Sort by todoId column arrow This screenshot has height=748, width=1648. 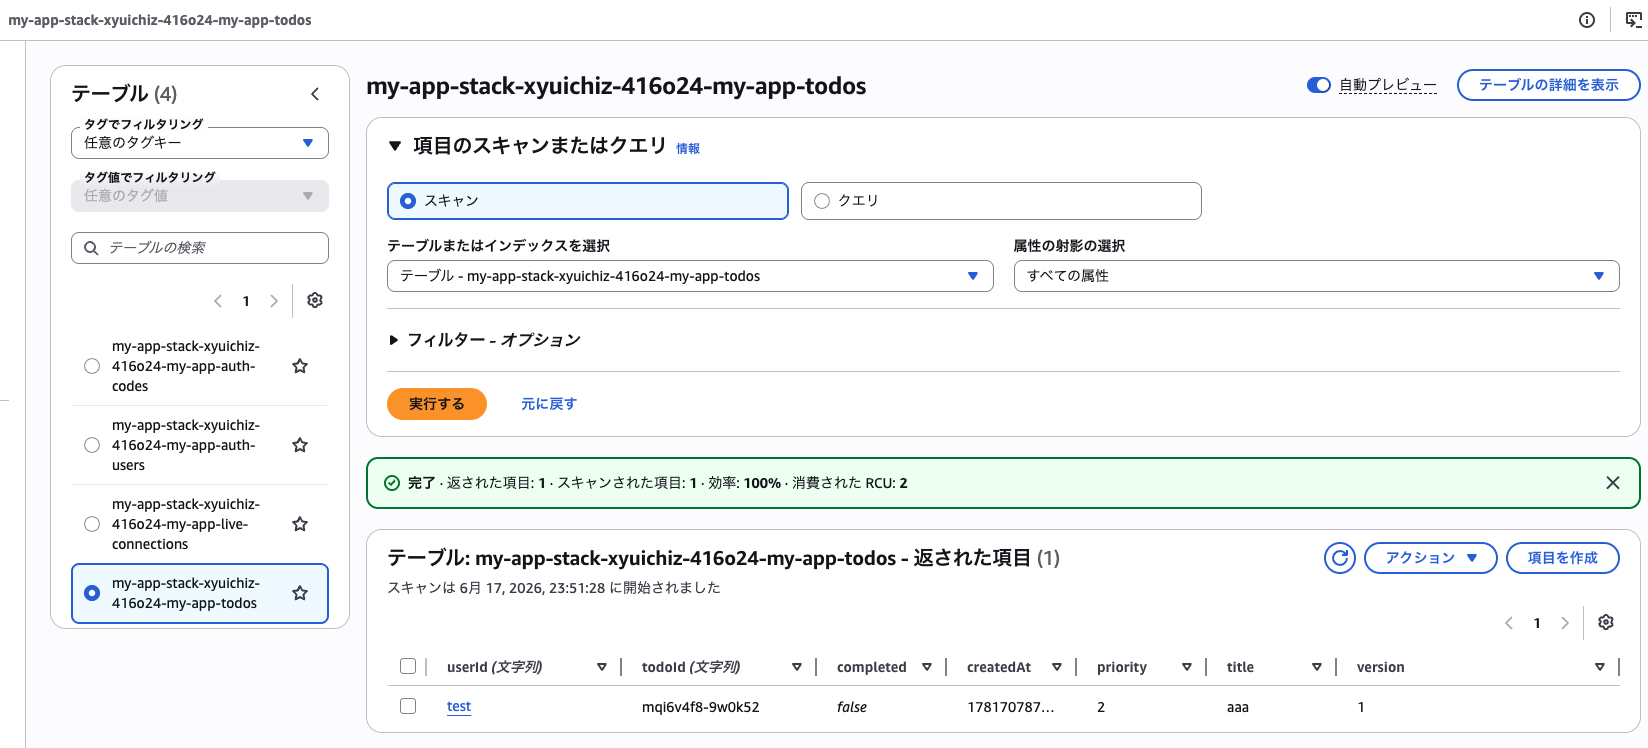(x=797, y=667)
